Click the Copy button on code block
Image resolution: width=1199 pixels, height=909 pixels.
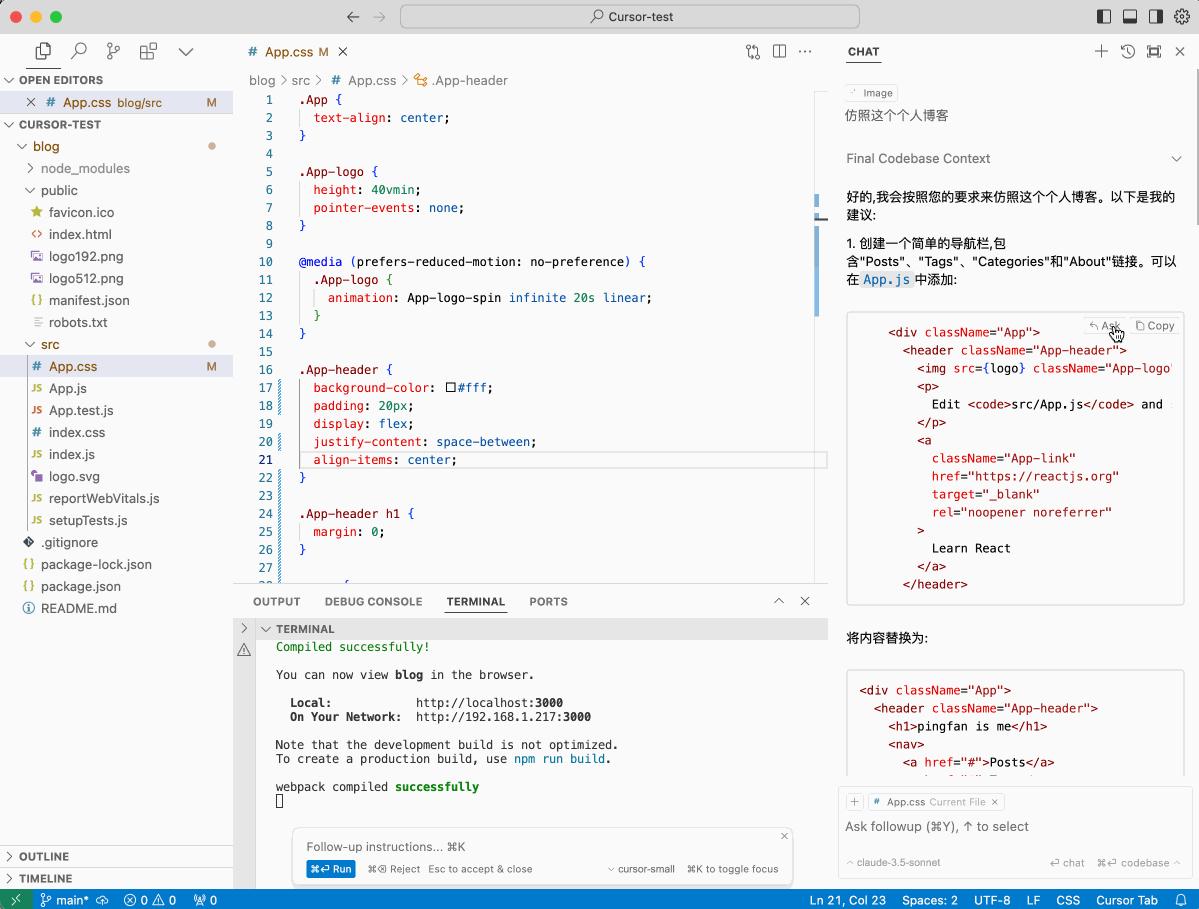pyautogui.click(x=1155, y=325)
